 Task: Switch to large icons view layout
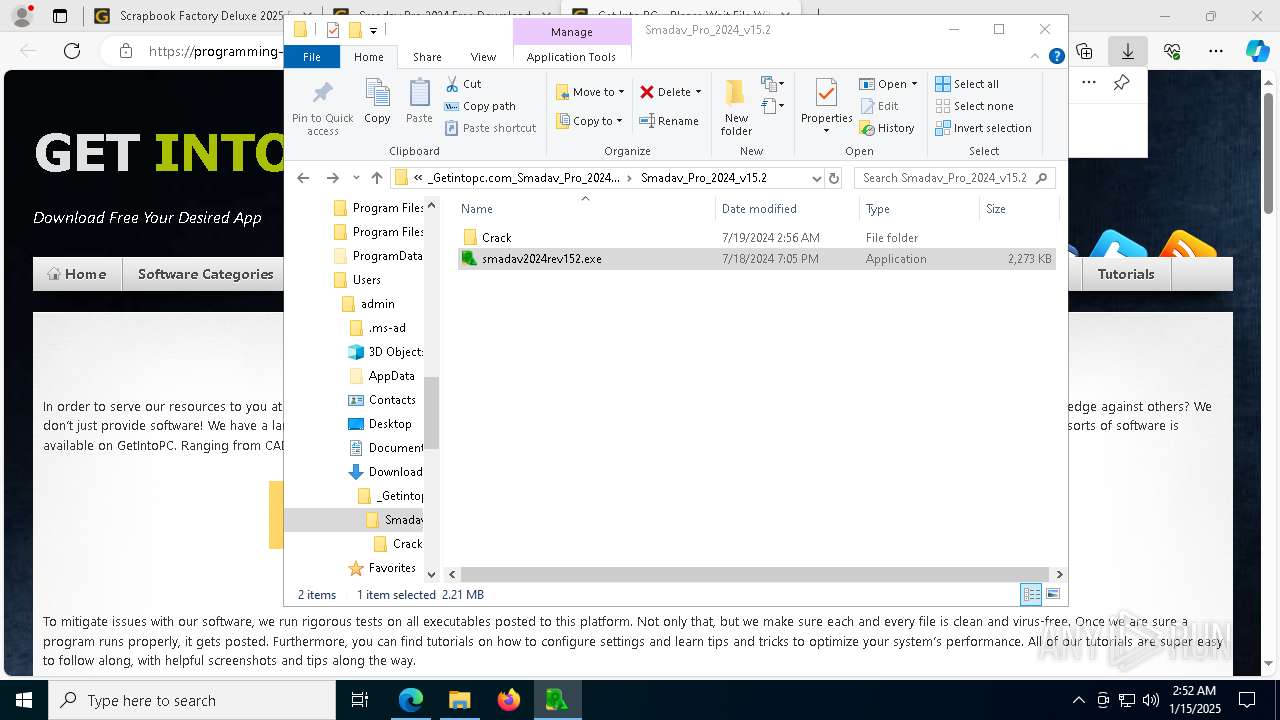(x=1052, y=595)
